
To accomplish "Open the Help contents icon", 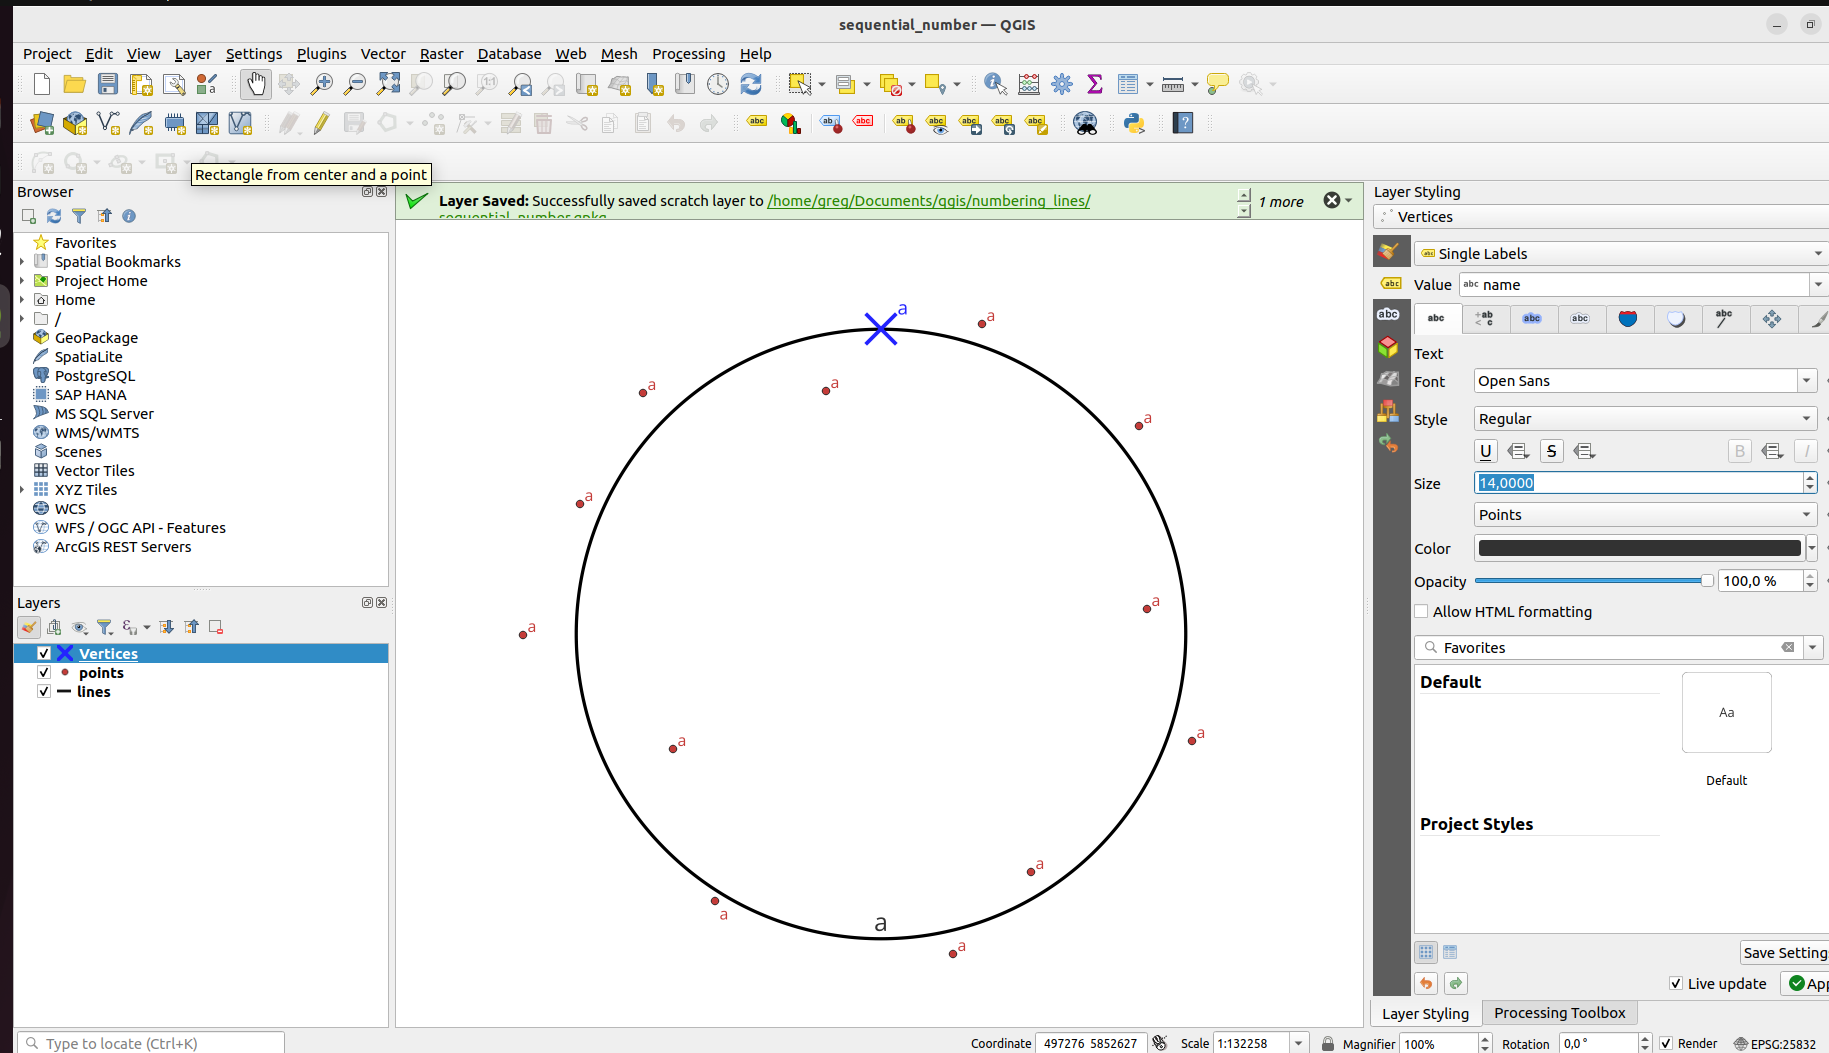I will click(1183, 123).
